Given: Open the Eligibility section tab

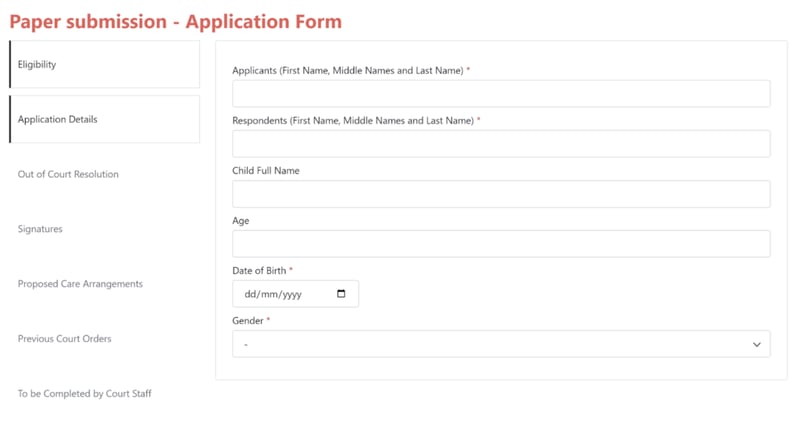Looking at the screenshot, I should tap(105, 65).
